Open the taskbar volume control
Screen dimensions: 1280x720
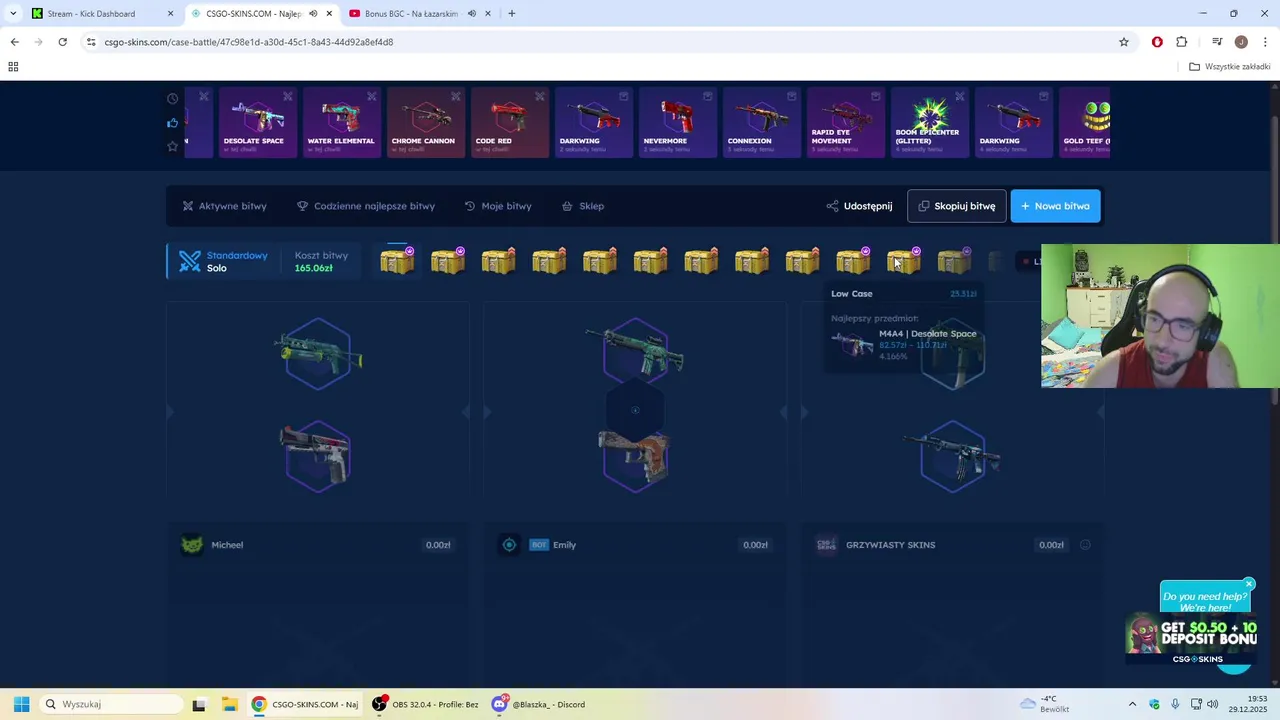click(x=1212, y=704)
